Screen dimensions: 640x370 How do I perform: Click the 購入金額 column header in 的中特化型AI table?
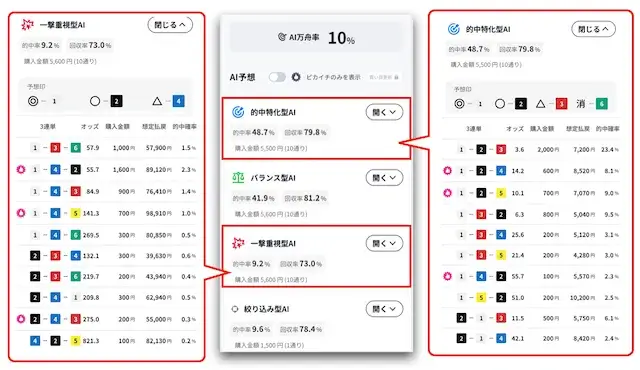point(542,129)
